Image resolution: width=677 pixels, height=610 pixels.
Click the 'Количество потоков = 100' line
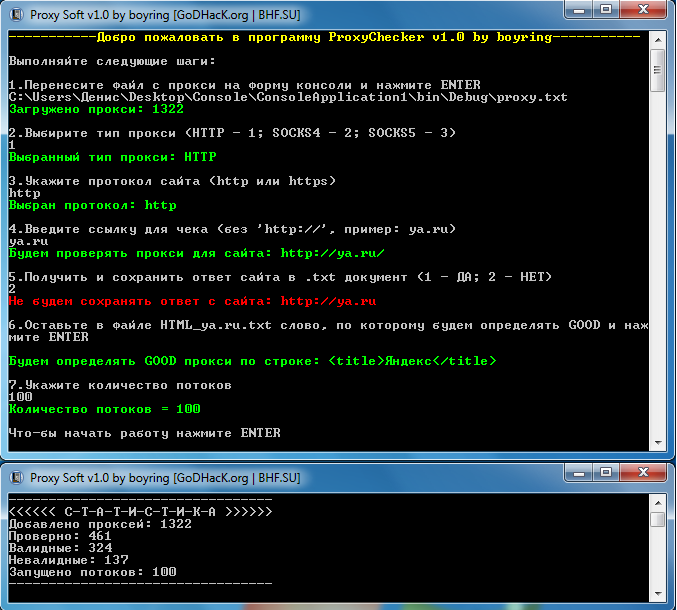coord(104,409)
